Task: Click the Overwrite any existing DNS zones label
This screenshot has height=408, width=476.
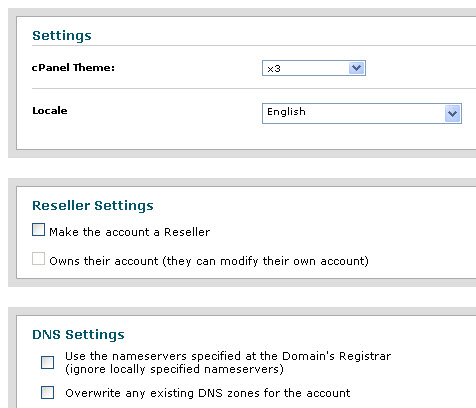Action: coord(208,393)
